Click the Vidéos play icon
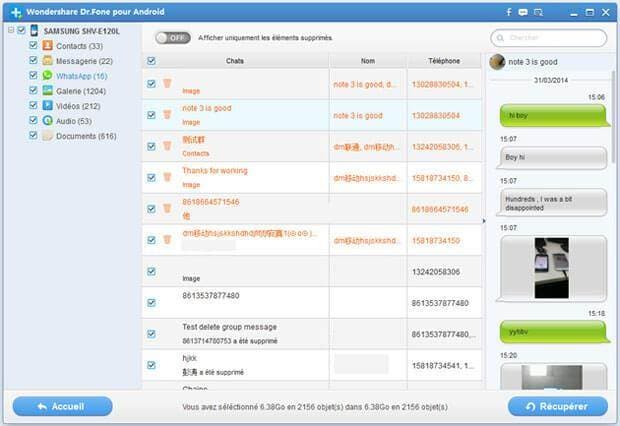The height and width of the screenshot is (426, 620). 47,105
